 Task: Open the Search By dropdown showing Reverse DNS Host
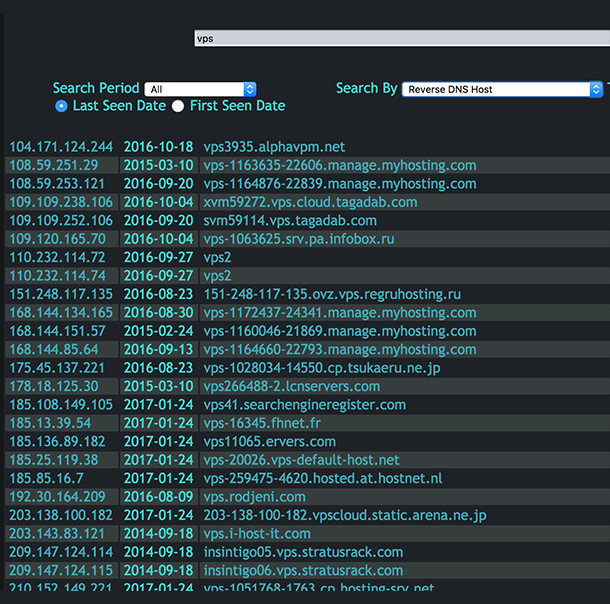[x=502, y=89]
